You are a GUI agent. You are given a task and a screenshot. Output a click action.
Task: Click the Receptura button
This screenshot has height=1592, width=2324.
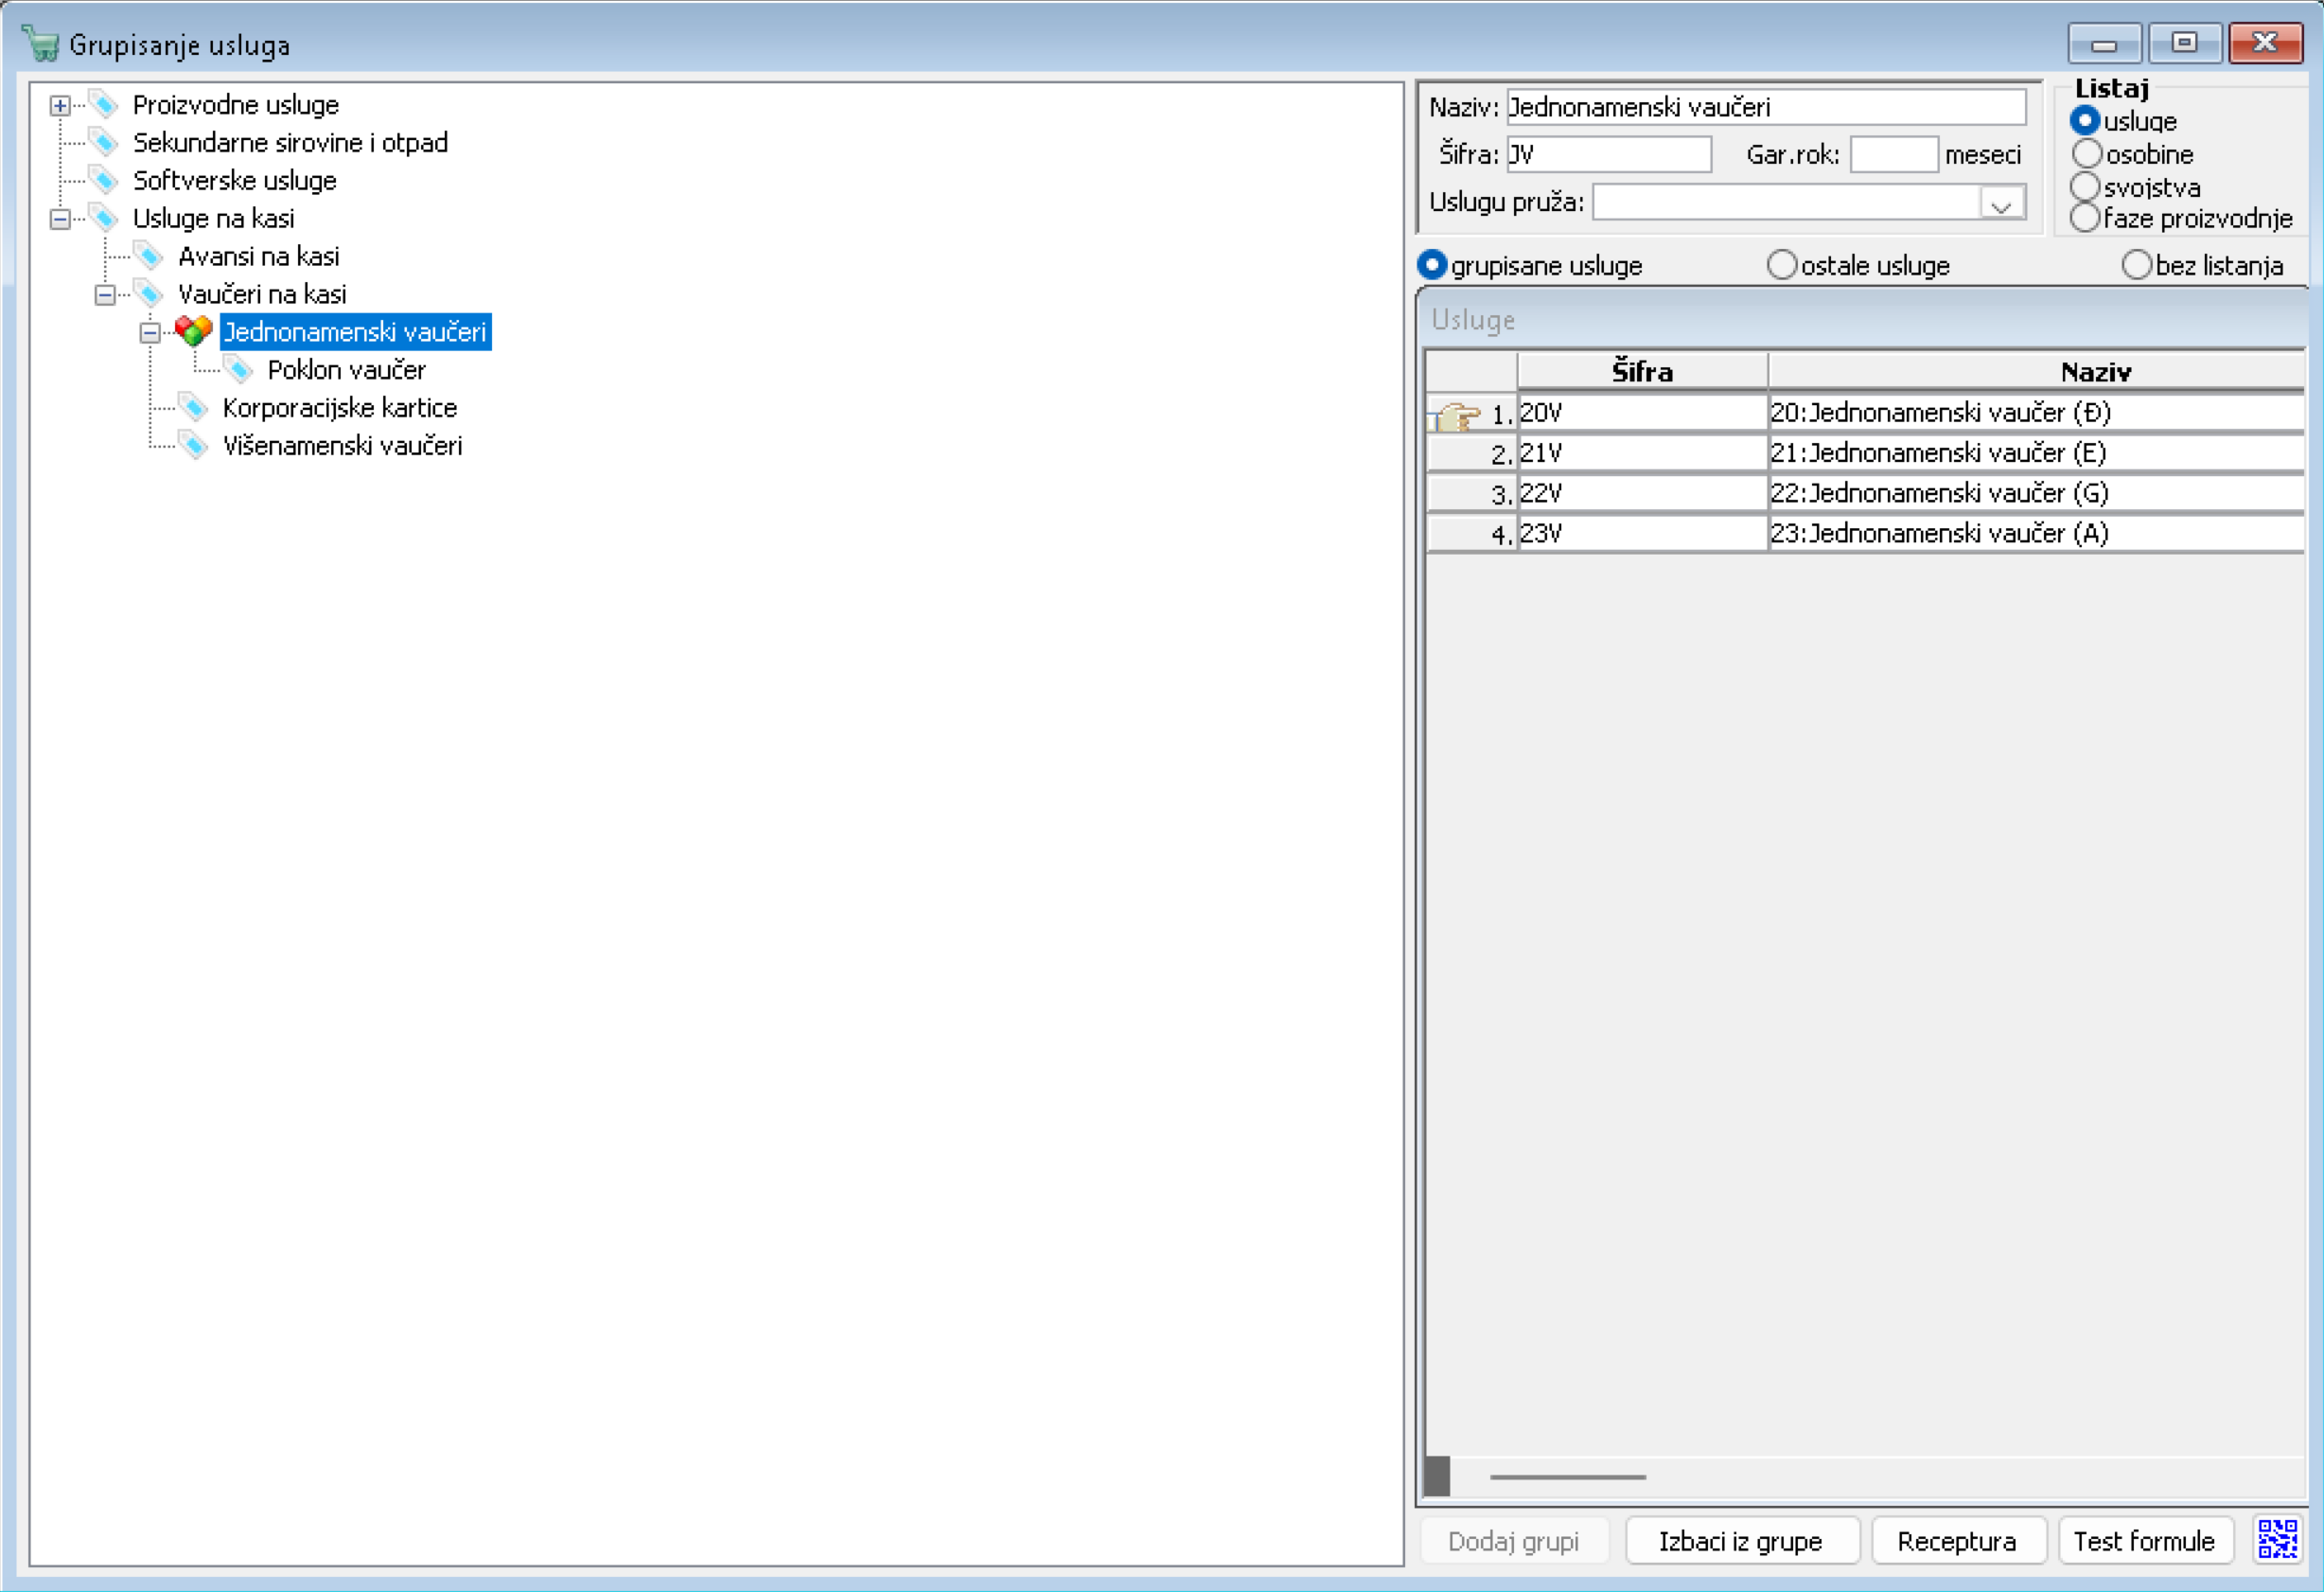point(1956,1540)
